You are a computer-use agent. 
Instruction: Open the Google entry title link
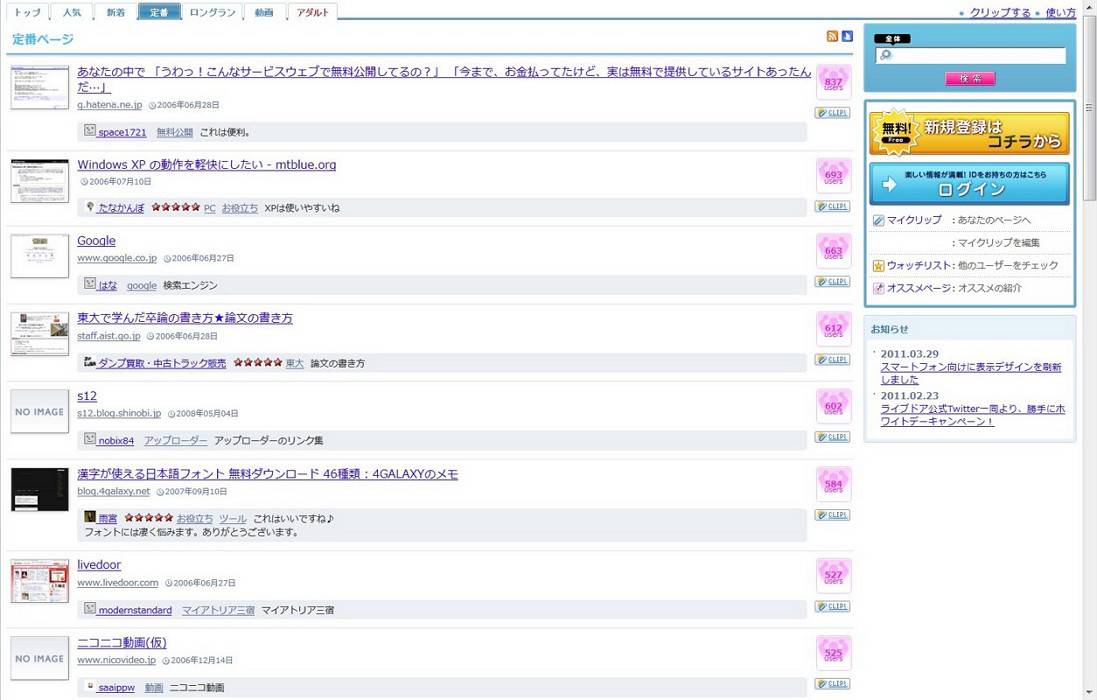point(97,241)
